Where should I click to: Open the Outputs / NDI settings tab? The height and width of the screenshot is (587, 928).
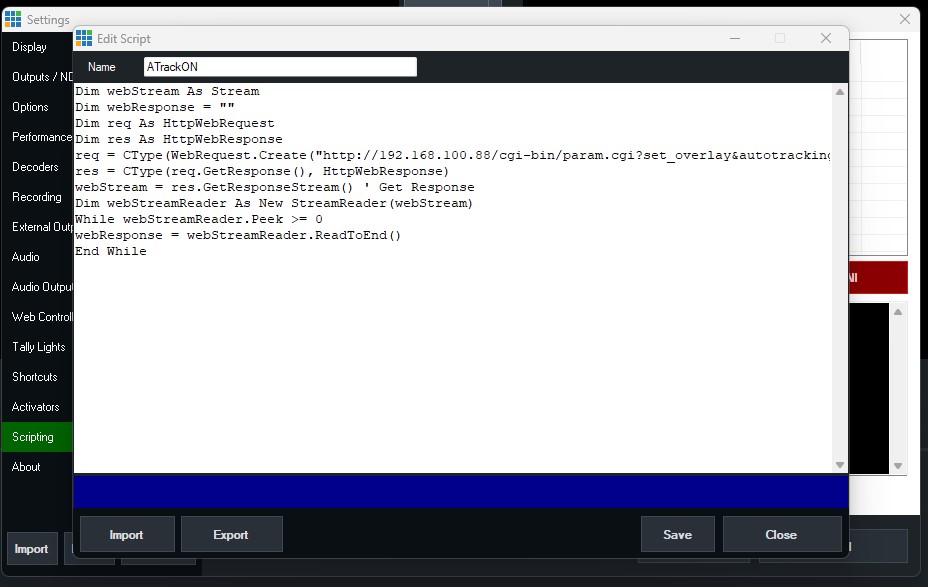pyautogui.click(x=37, y=77)
